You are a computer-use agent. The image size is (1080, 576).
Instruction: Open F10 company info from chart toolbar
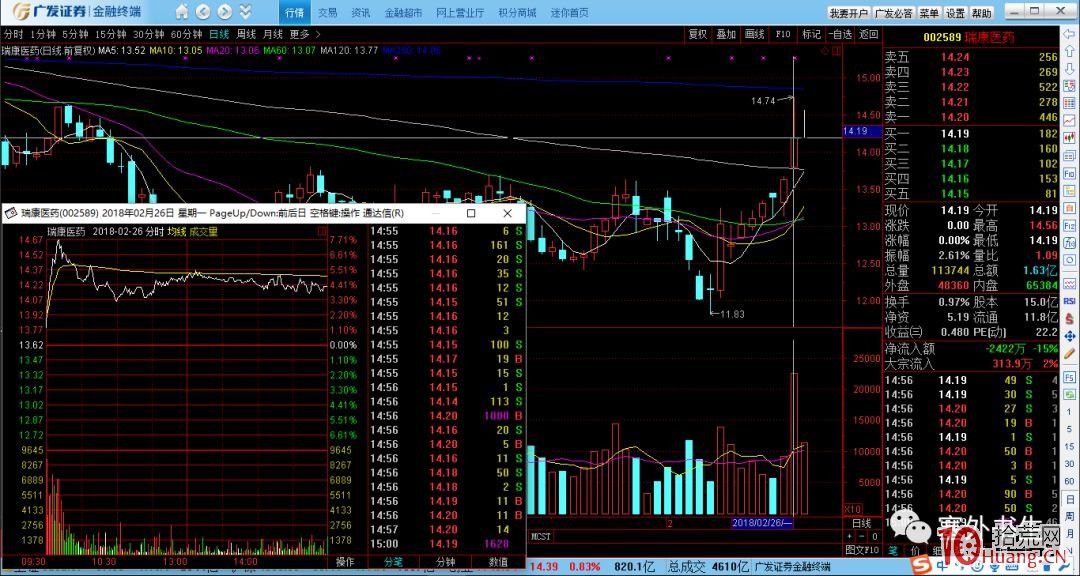(782, 34)
